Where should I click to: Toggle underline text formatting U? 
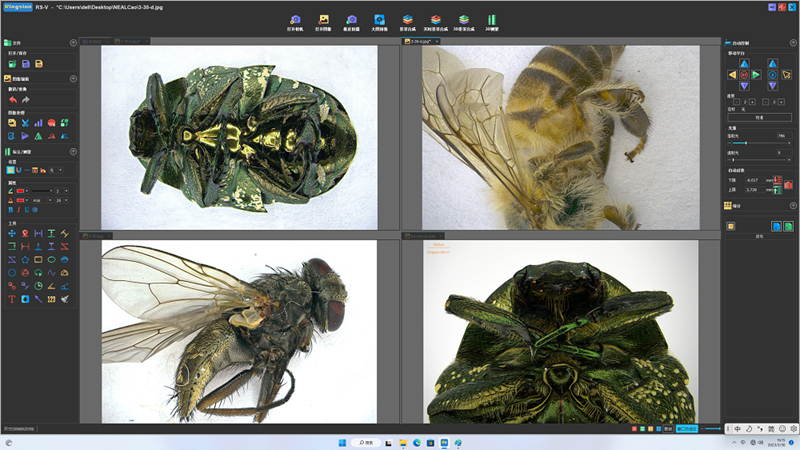tap(27, 210)
